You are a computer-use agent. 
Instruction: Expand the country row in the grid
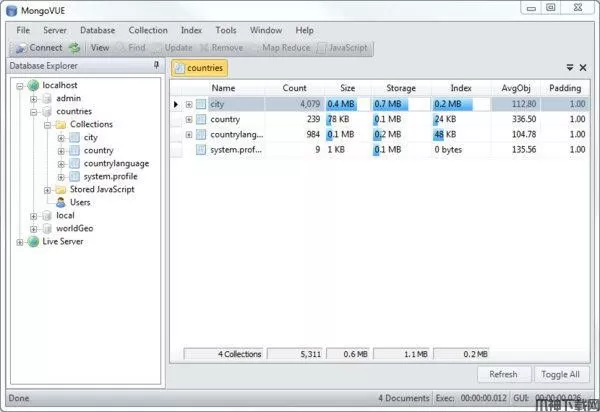[188, 119]
